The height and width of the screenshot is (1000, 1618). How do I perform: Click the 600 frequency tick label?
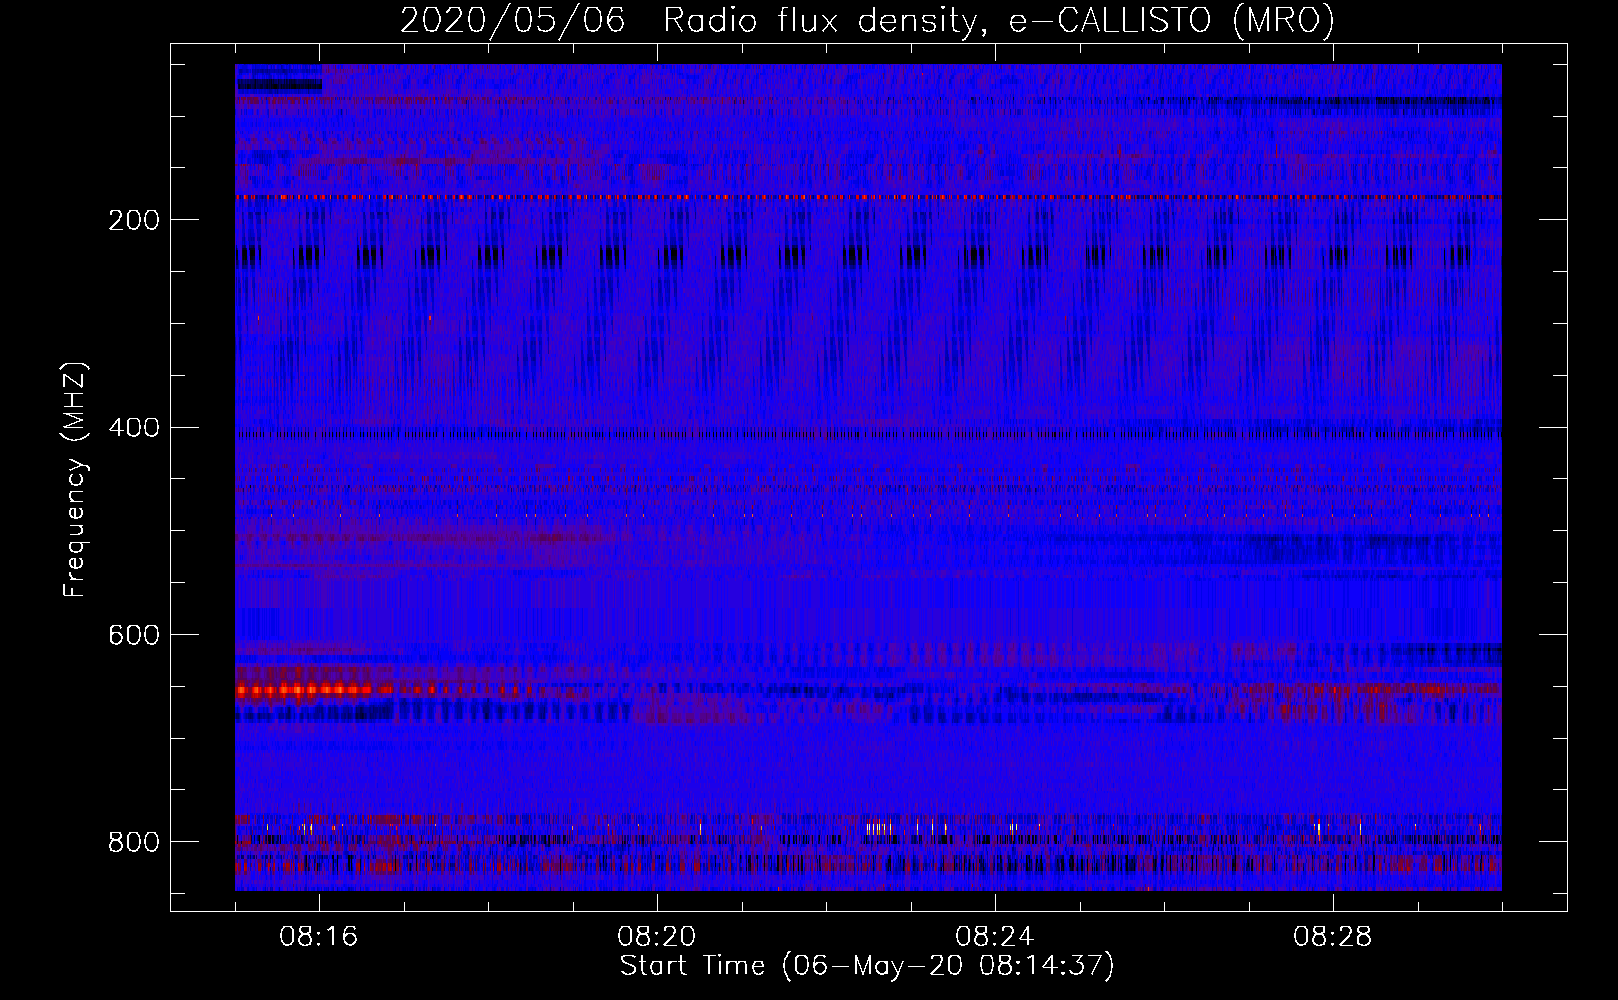point(134,635)
